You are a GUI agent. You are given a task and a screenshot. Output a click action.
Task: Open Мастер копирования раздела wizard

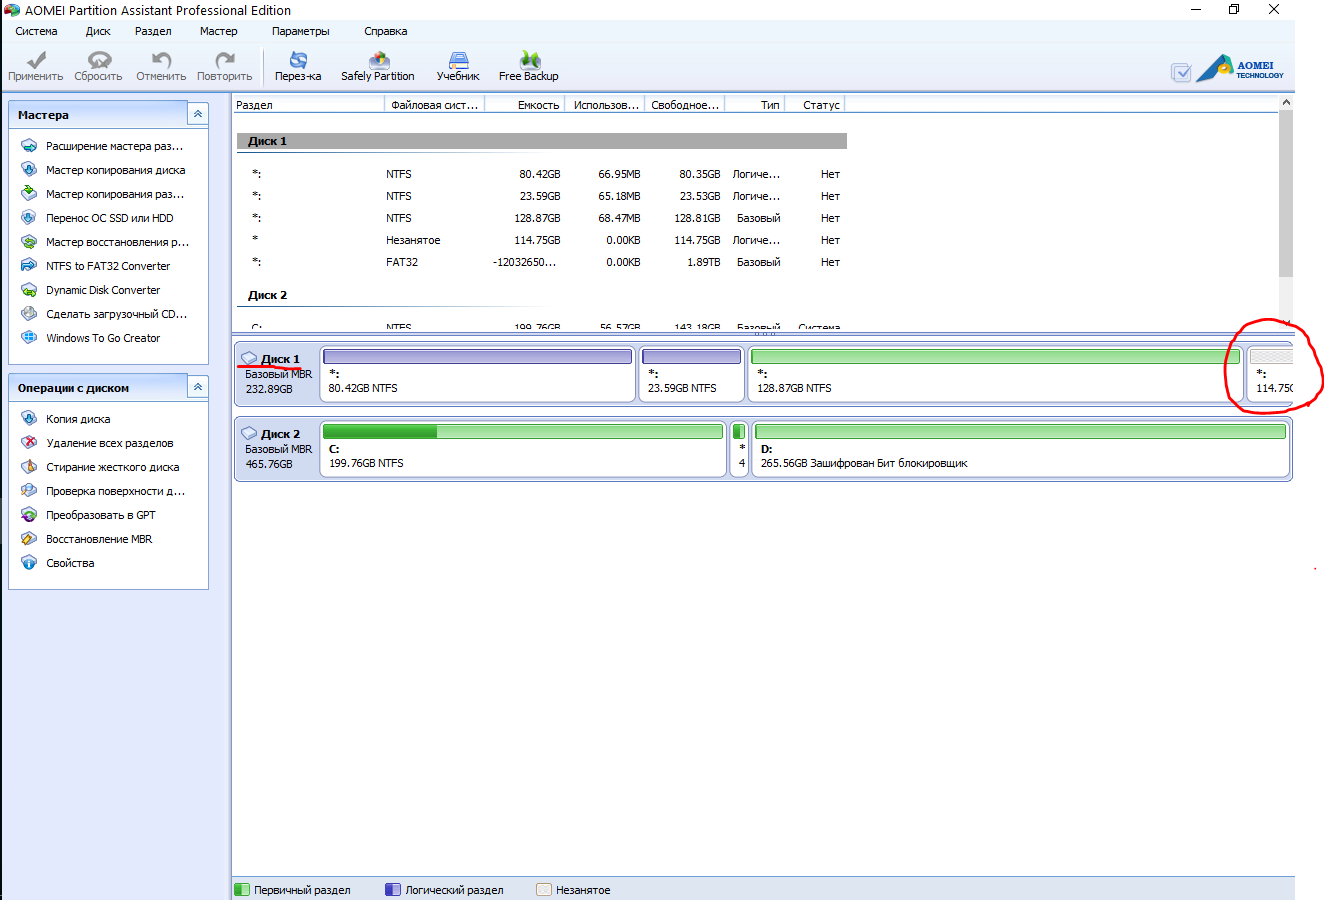tap(104, 194)
